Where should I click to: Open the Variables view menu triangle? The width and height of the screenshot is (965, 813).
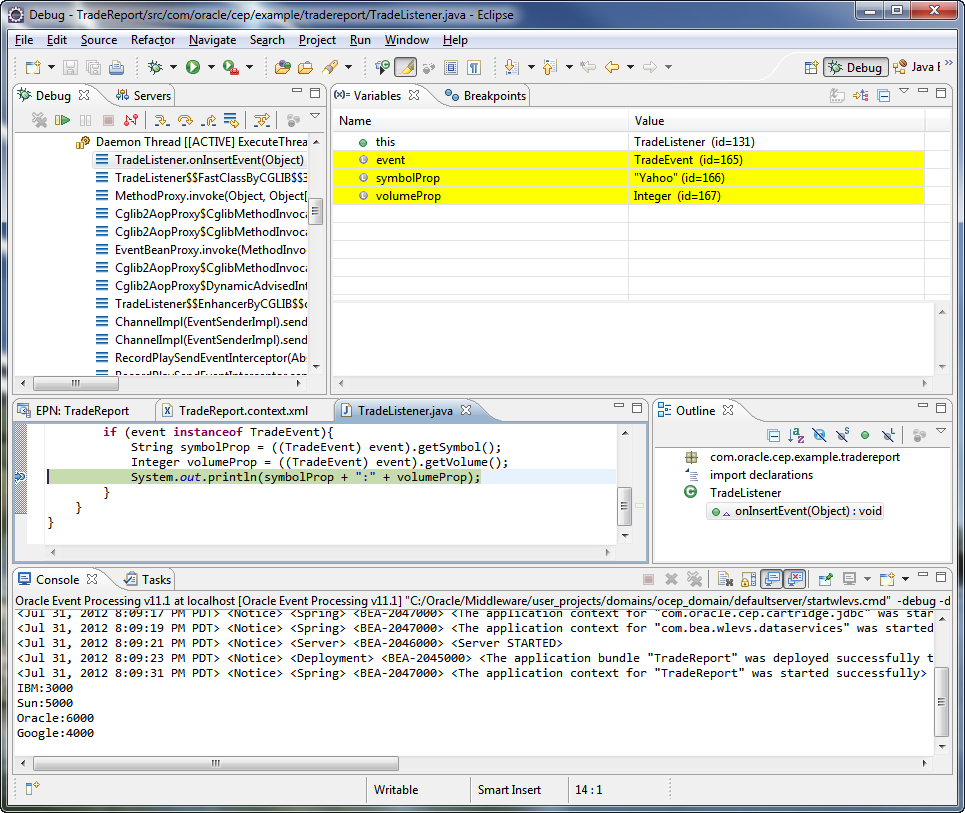point(903,91)
